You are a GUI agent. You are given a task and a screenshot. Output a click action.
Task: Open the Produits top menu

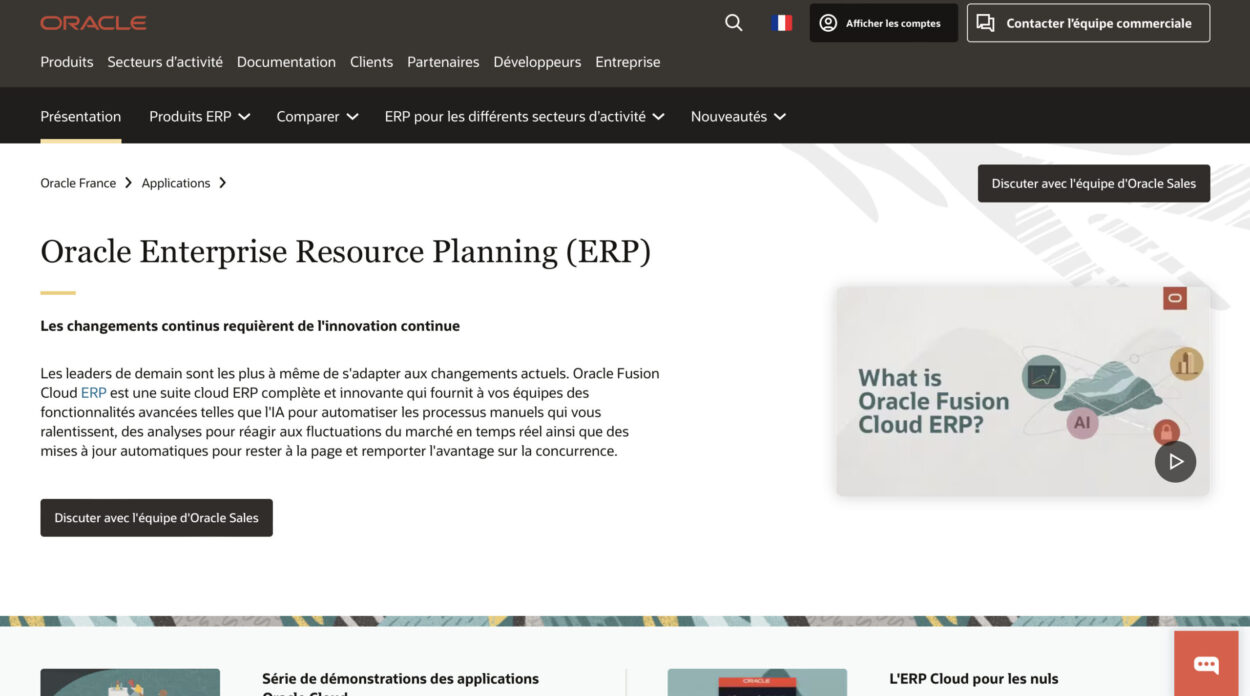coord(66,62)
